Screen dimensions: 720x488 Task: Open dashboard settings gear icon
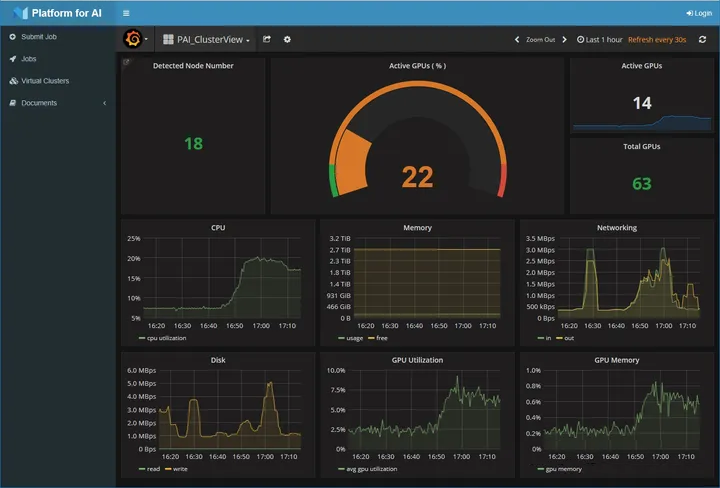287,39
